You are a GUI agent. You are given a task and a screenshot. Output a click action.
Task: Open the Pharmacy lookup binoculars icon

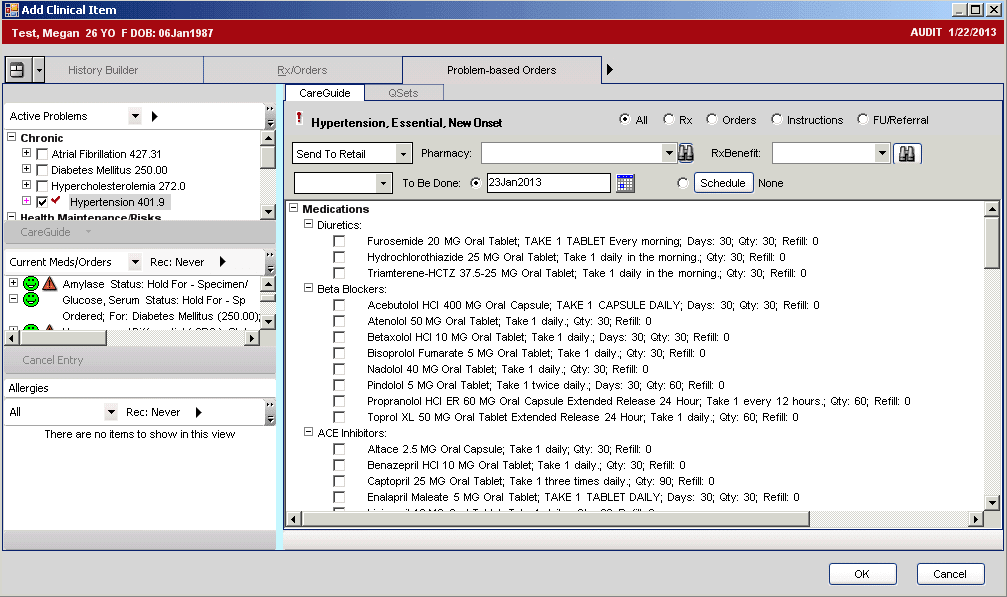click(687, 153)
